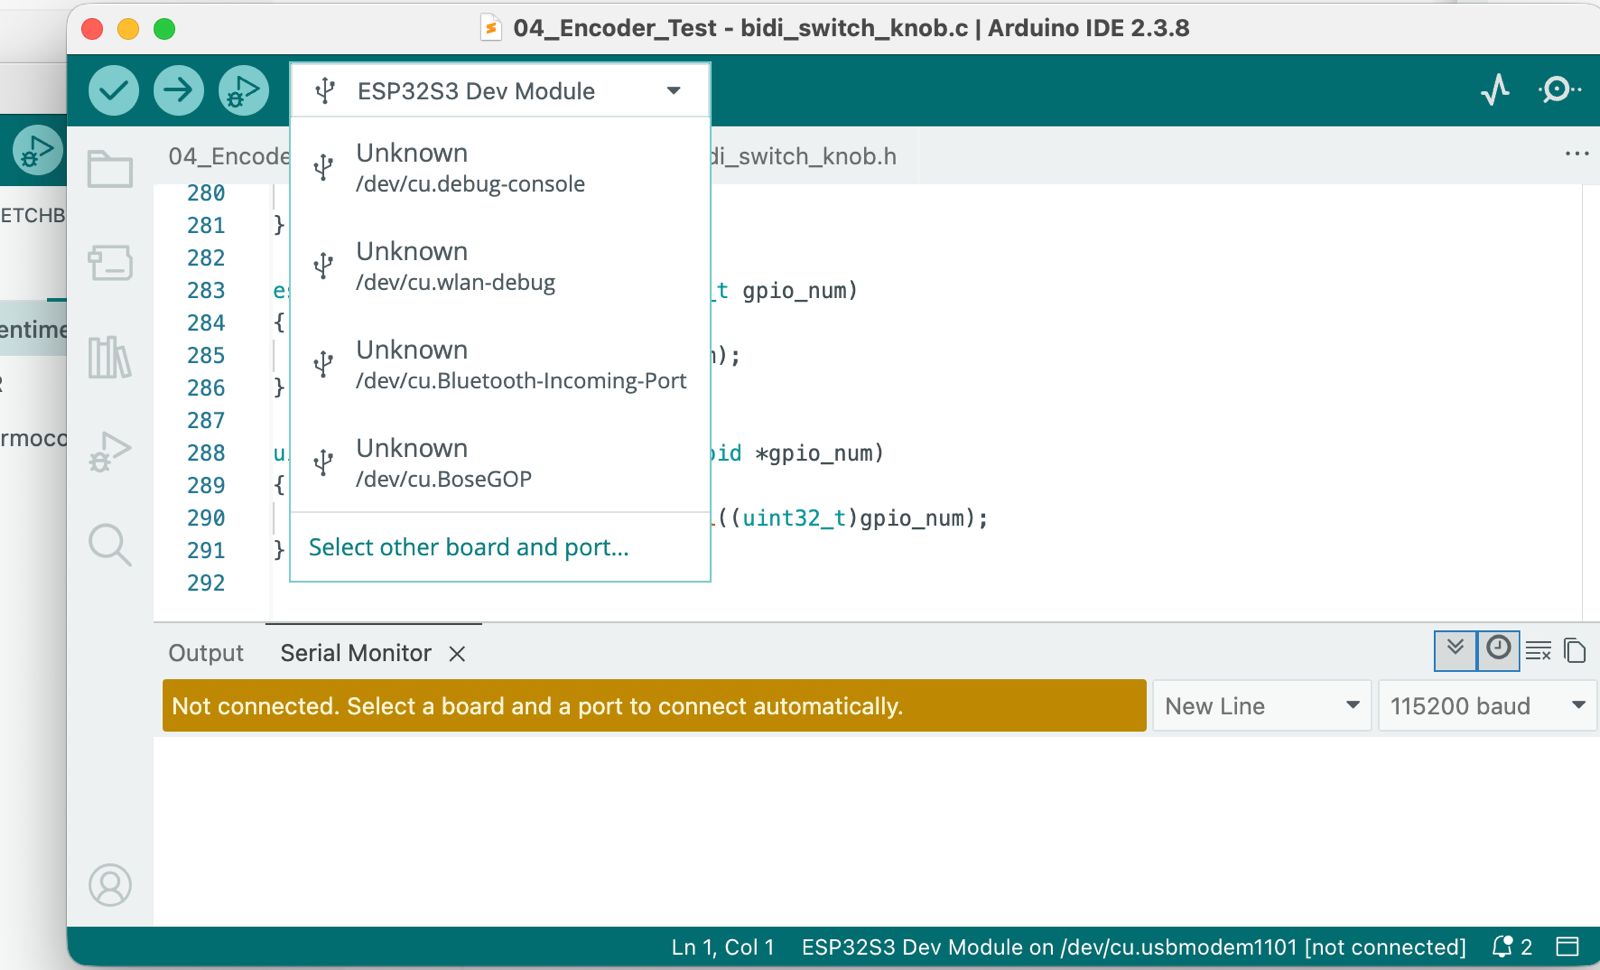Viewport: 1600px width, 970px height.
Task: Open the New Line line-ending dropdown
Action: (x=1261, y=706)
